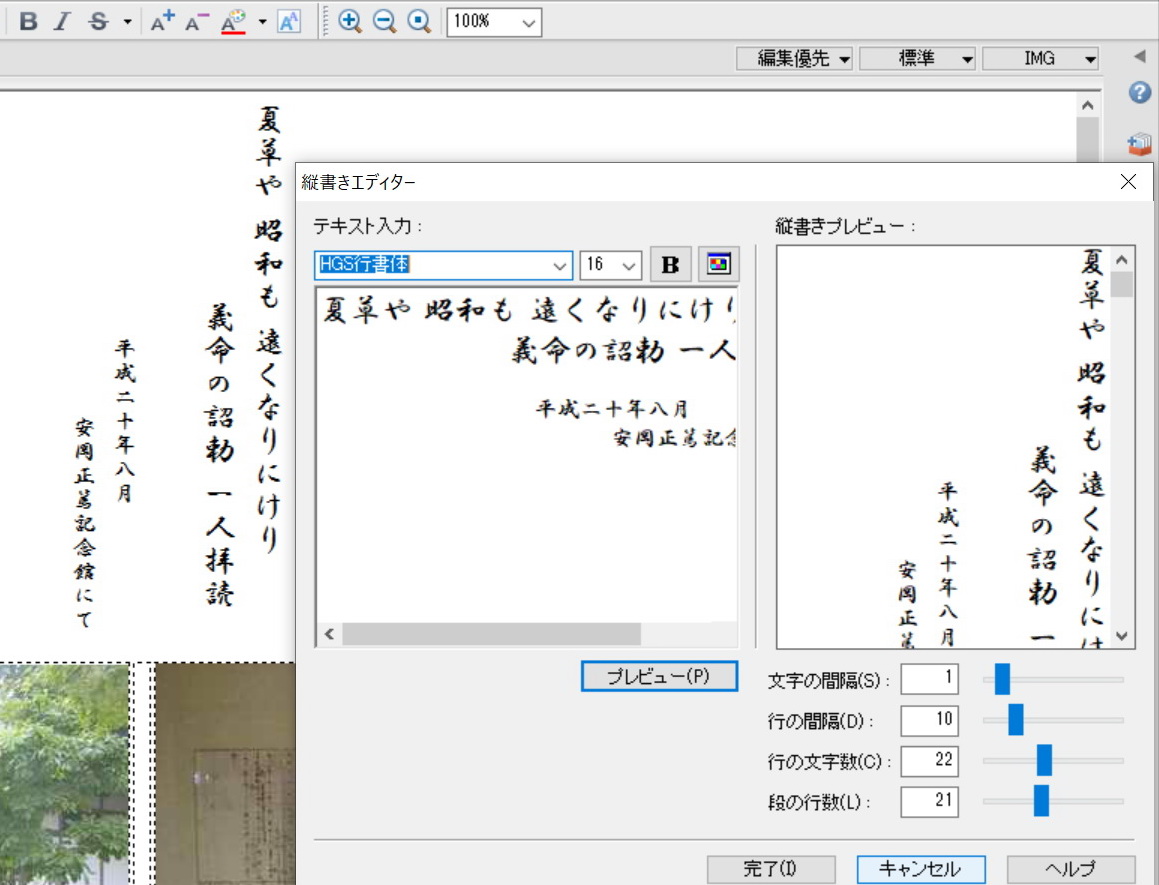
Task: Click the キャンセル button
Action: (921, 868)
